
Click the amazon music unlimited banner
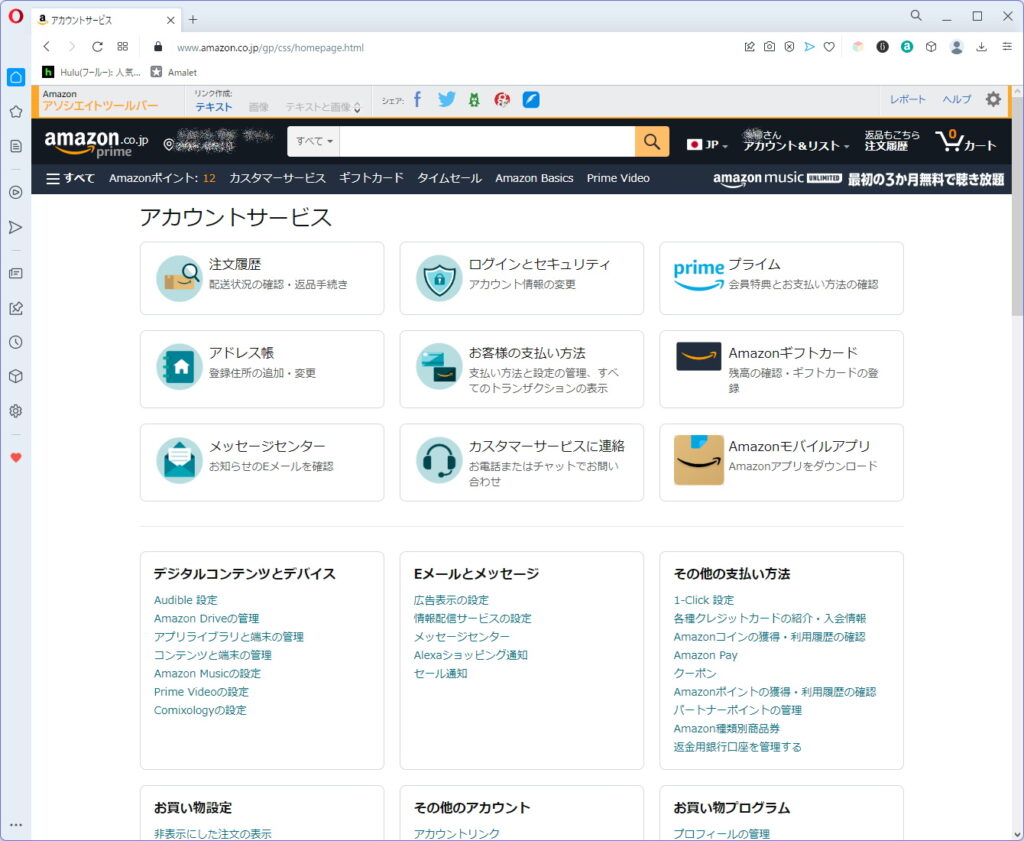pyautogui.click(x=858, y=178)
